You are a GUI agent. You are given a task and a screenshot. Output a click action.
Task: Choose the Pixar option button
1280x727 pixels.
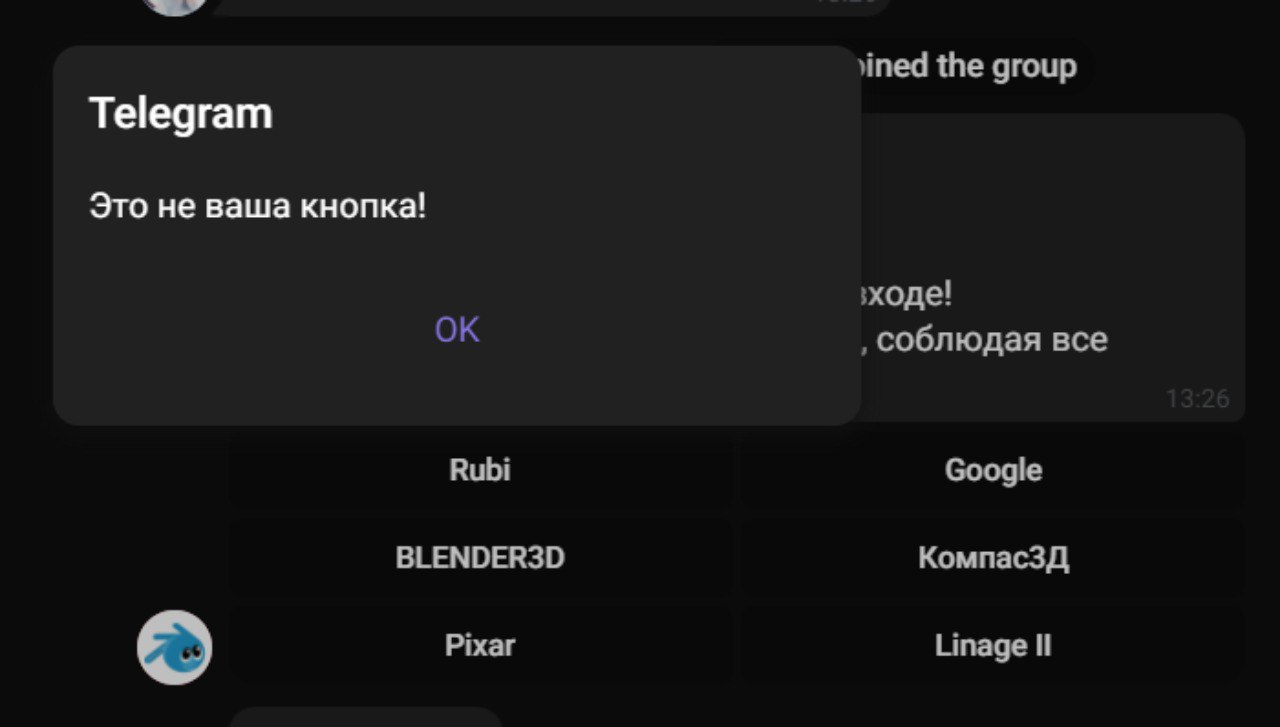click(x=480, y=645)
